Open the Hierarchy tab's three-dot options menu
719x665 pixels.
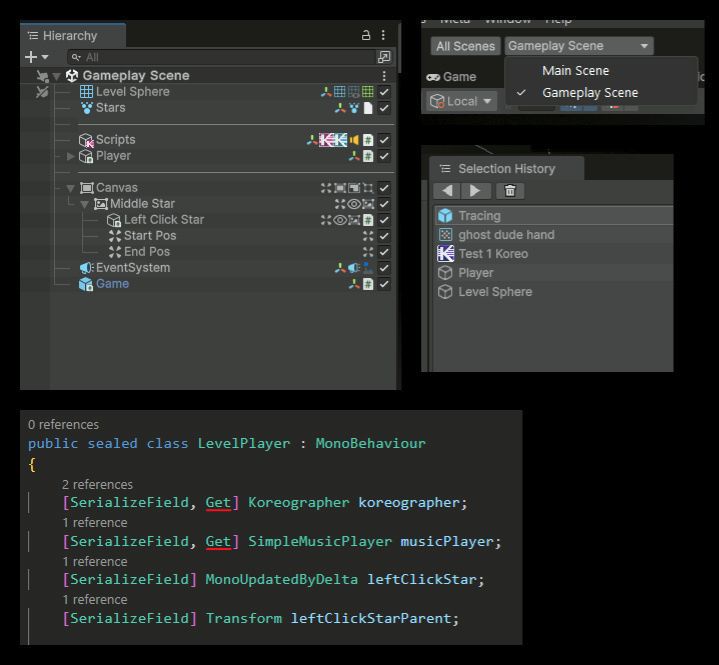point(383,35)
